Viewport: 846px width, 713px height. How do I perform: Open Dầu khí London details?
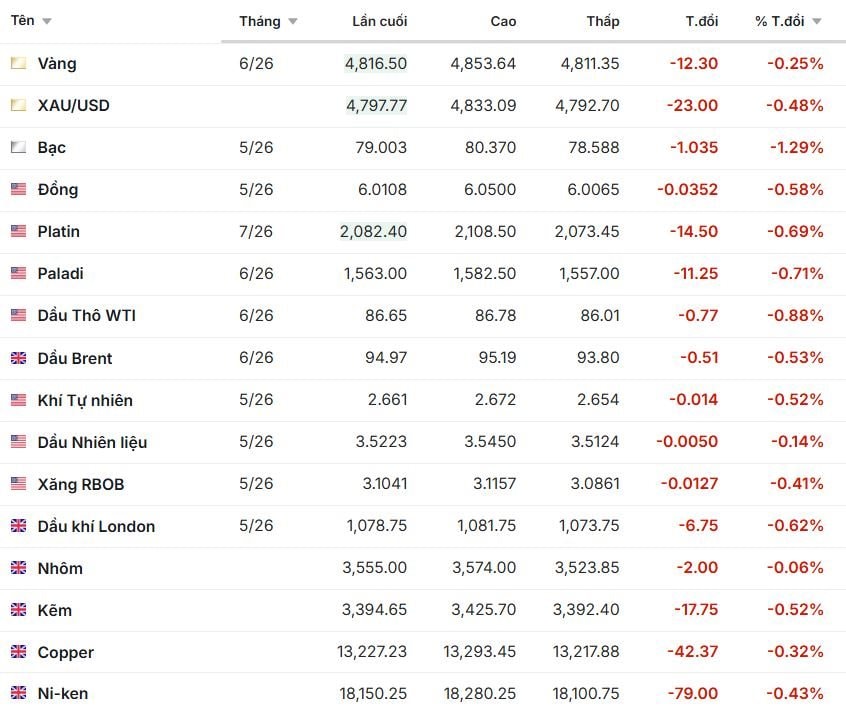[96, 526]
